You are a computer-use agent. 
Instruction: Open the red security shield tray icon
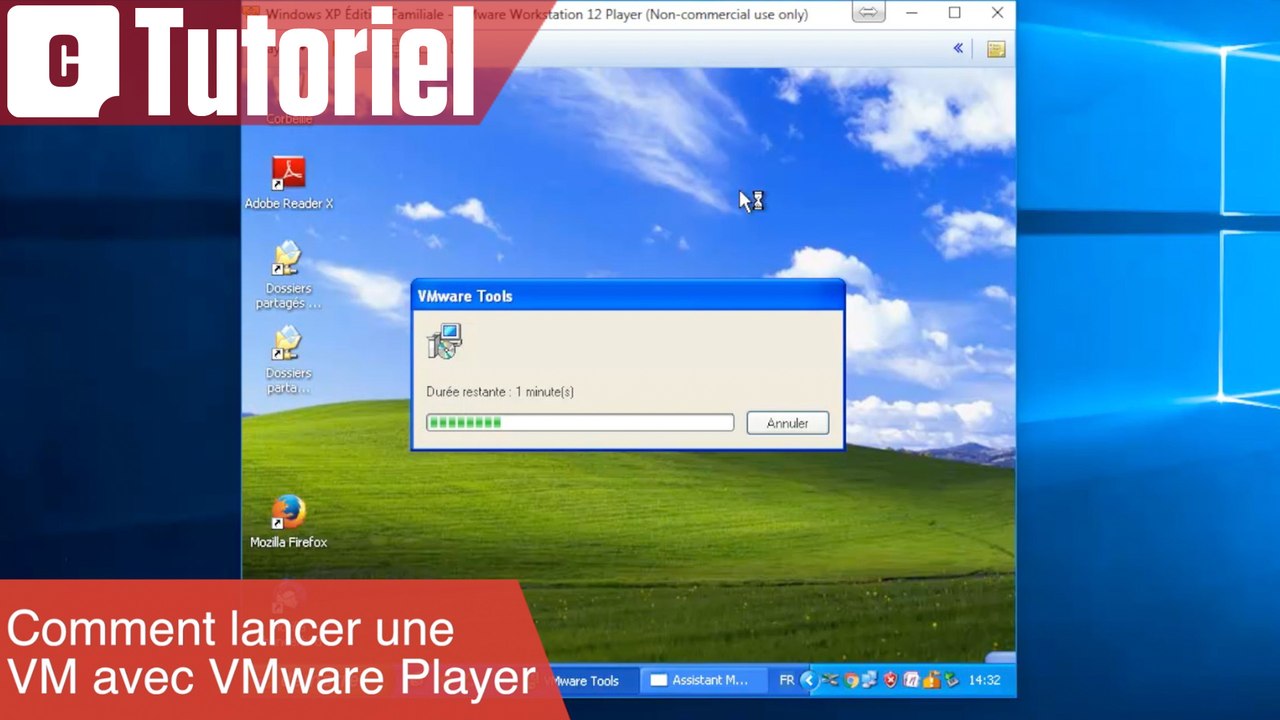(x=890, y=680)
